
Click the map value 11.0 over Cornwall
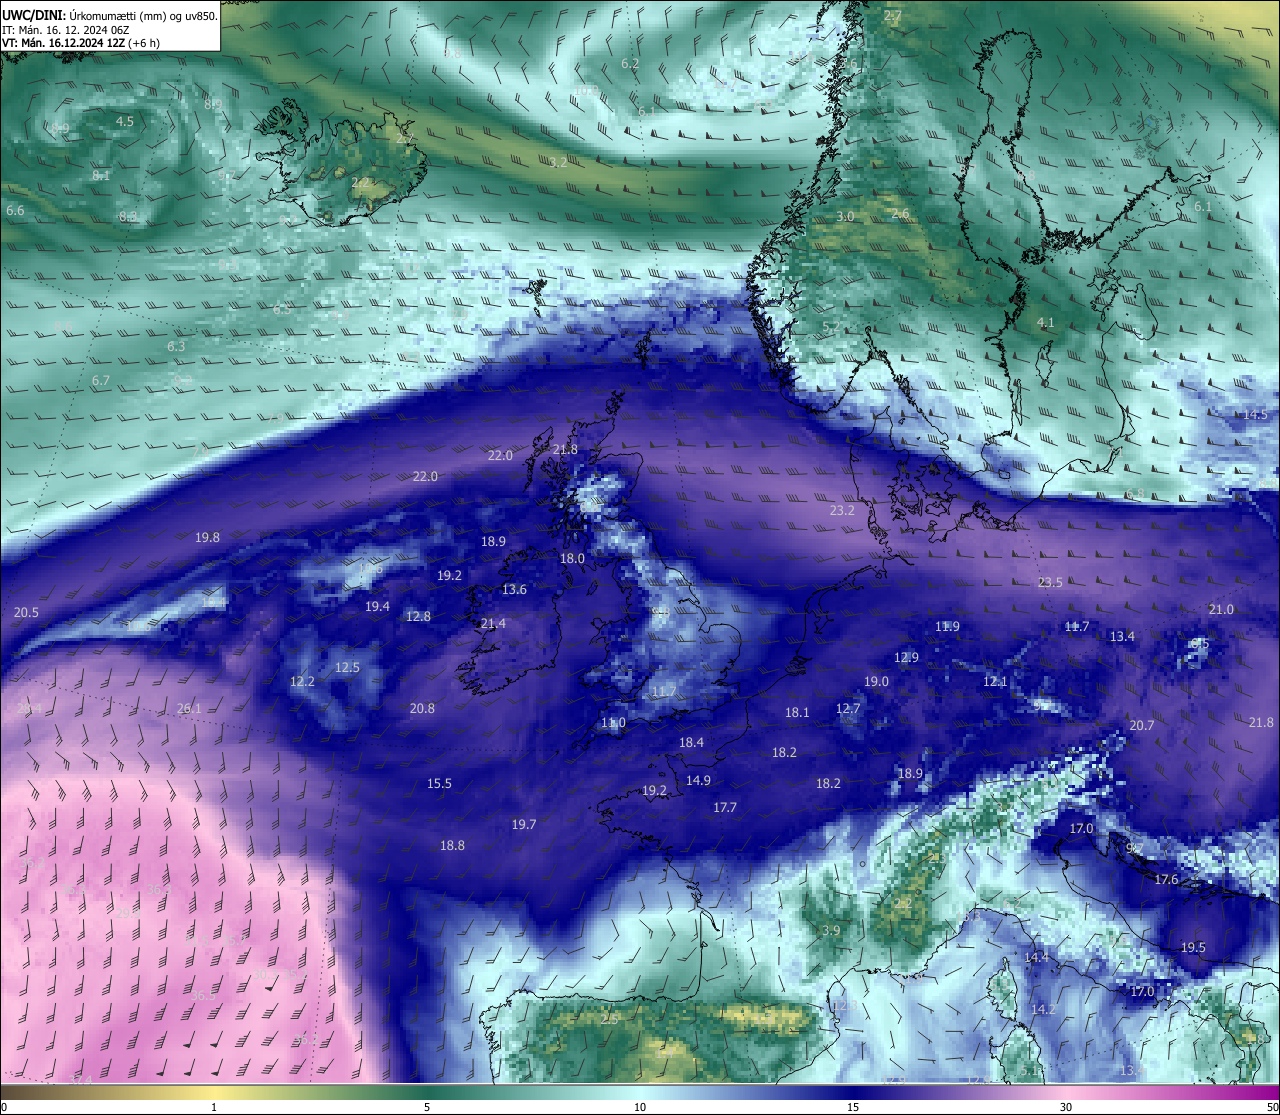[613, 722]
